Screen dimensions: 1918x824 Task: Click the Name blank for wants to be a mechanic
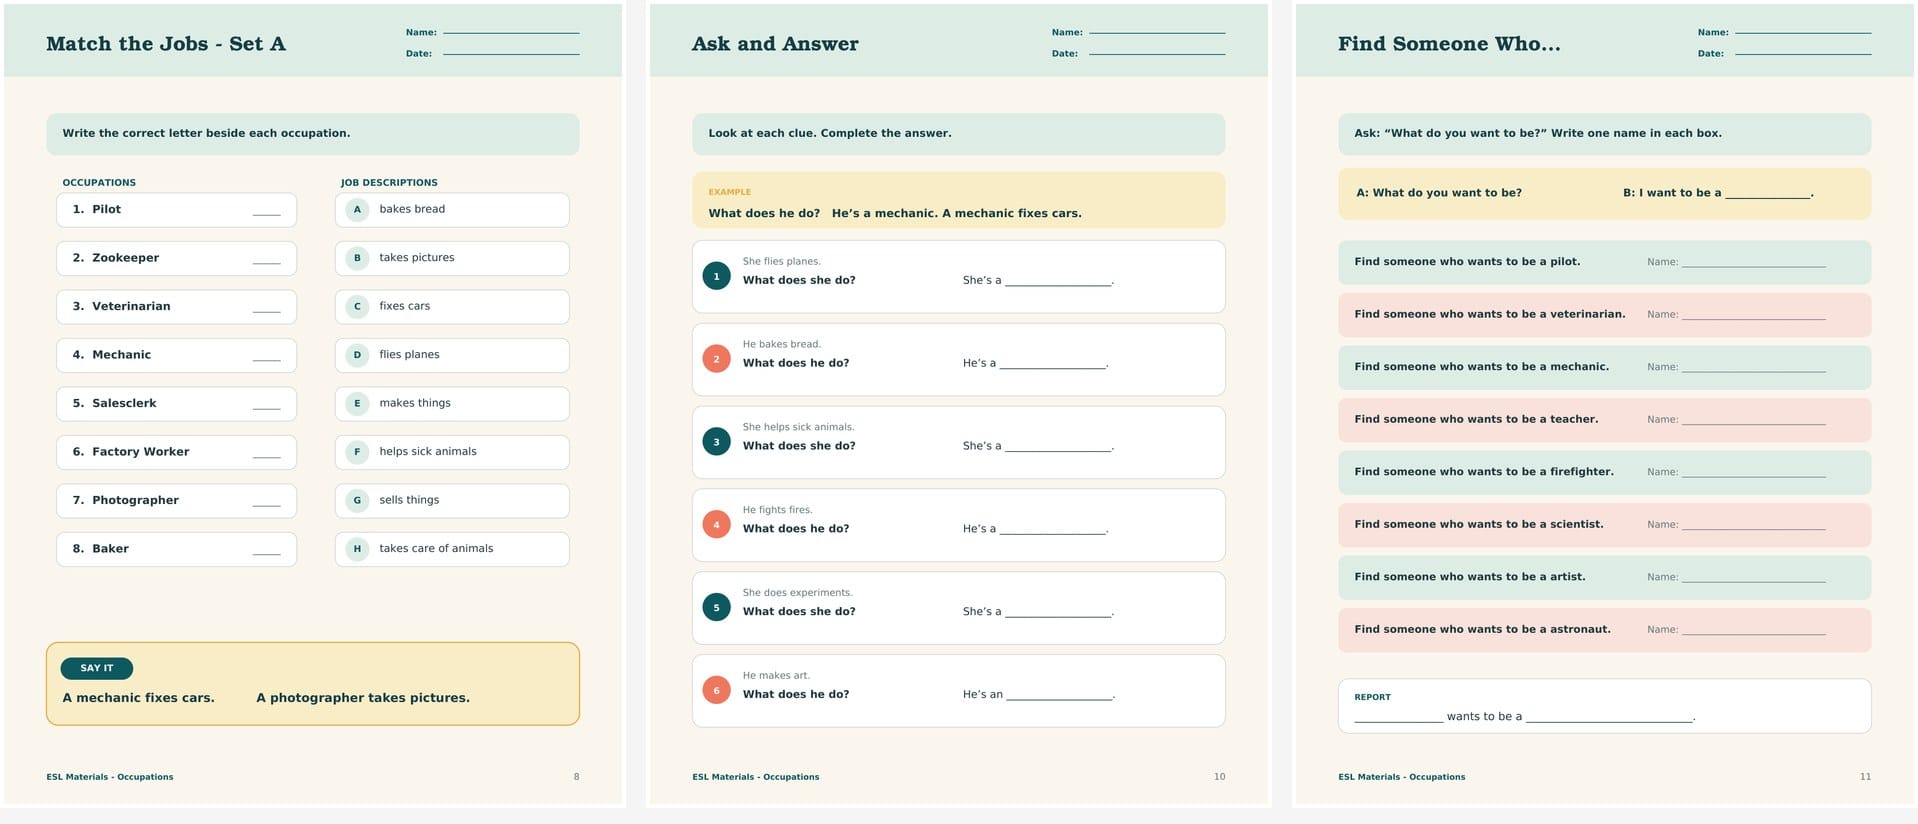point(1754,369)
